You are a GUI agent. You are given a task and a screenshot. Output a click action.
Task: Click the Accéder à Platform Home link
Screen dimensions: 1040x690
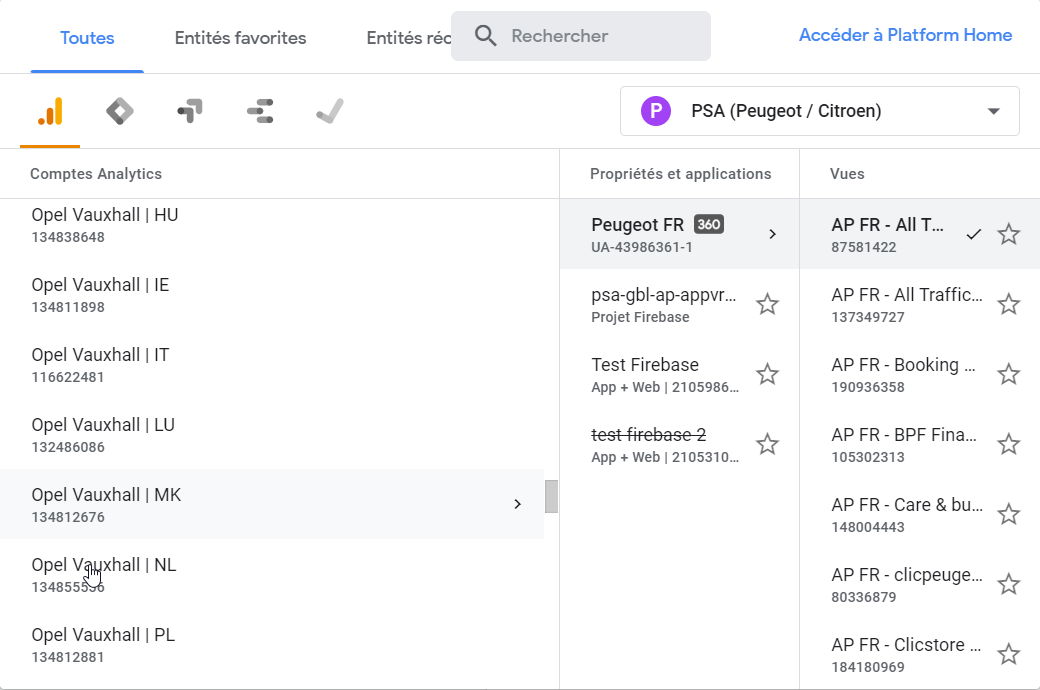coord(905,35)
